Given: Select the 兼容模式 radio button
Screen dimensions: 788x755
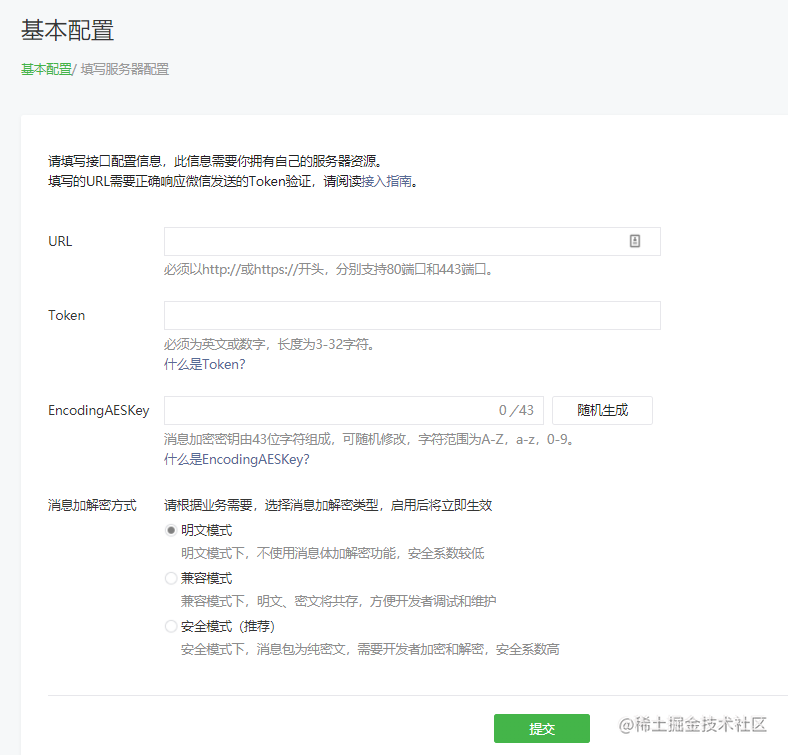Looking at the screenshot, I should coord(171,578).
